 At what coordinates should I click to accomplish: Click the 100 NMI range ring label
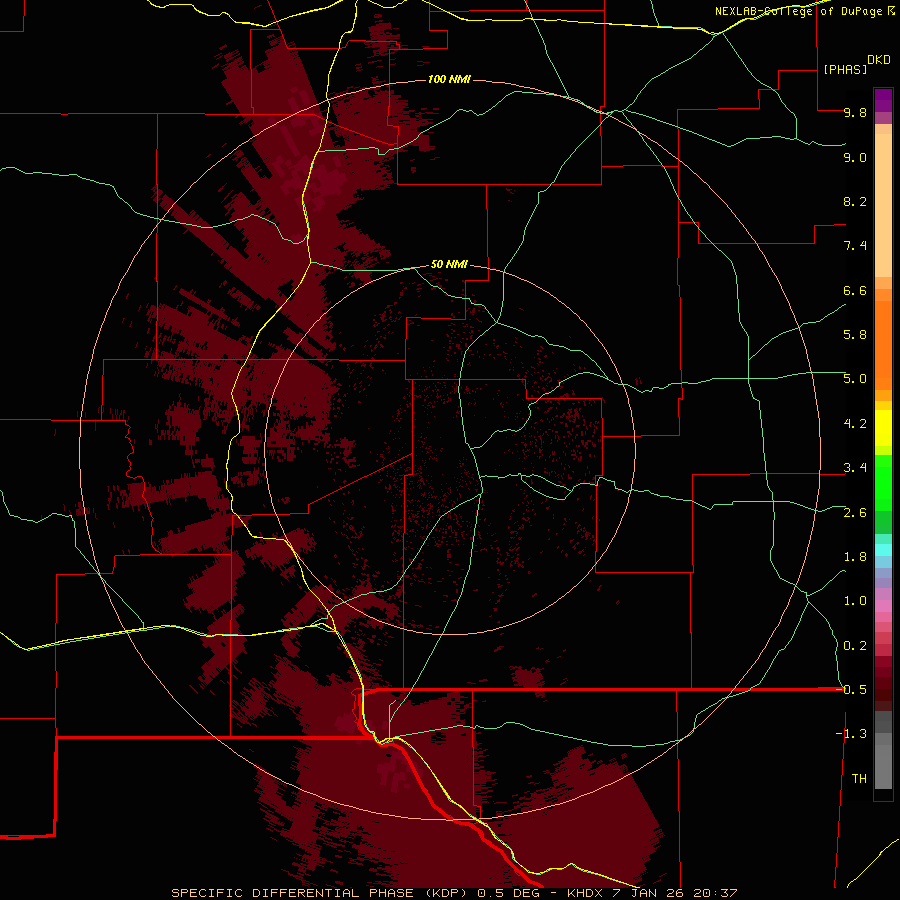(449, 79)
